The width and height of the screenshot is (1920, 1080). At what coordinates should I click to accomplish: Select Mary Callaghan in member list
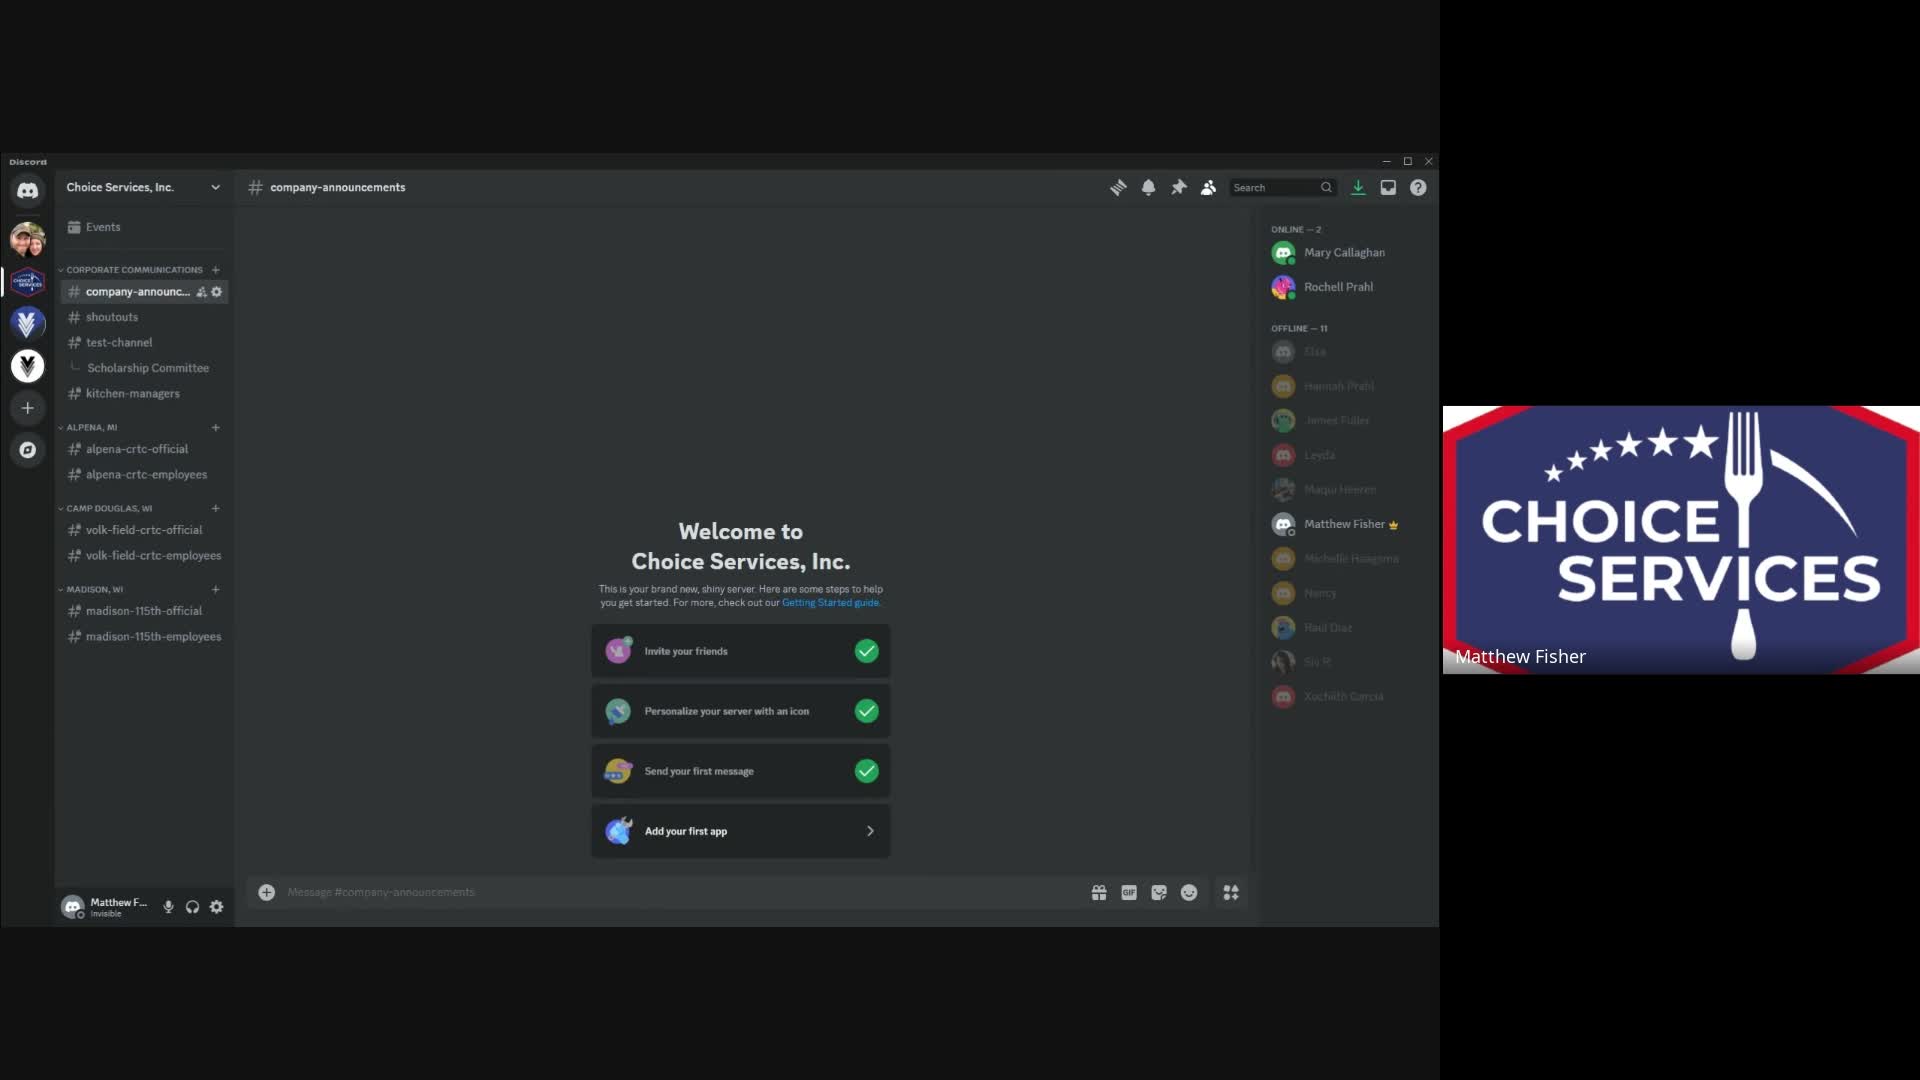click(x=1345, y=253)
